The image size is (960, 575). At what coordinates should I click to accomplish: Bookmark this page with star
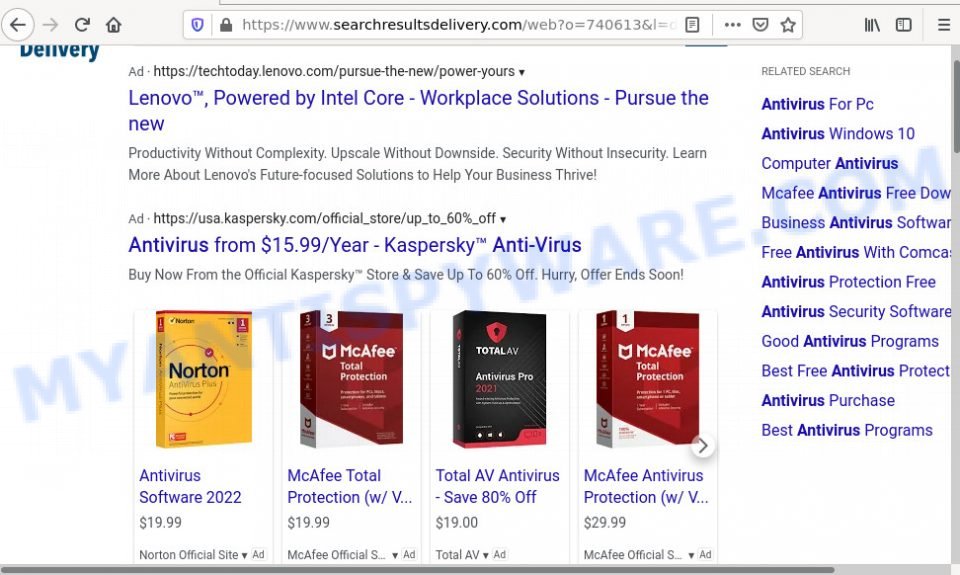788,24
